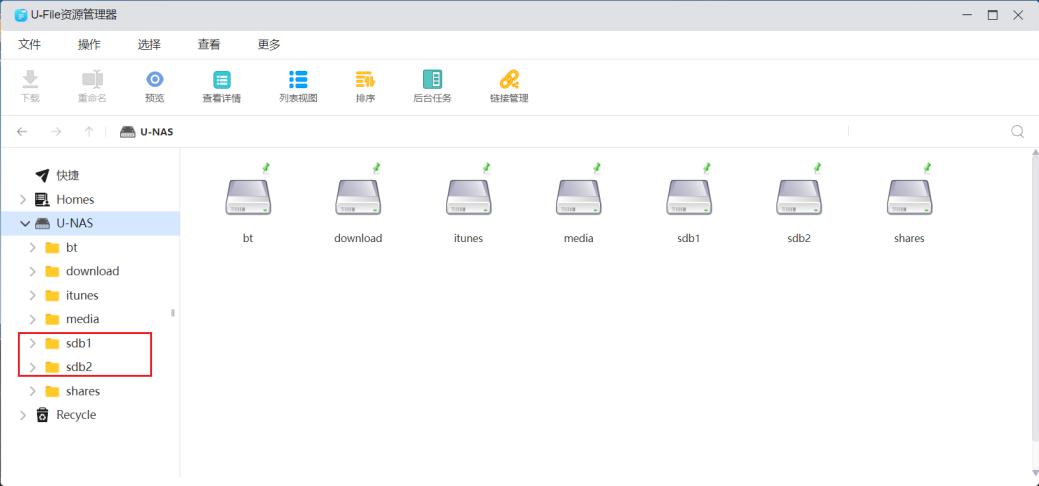This screenshot has width=1039, height=486.
Task: Select the bt drive icon
Action: click(248, 197)
